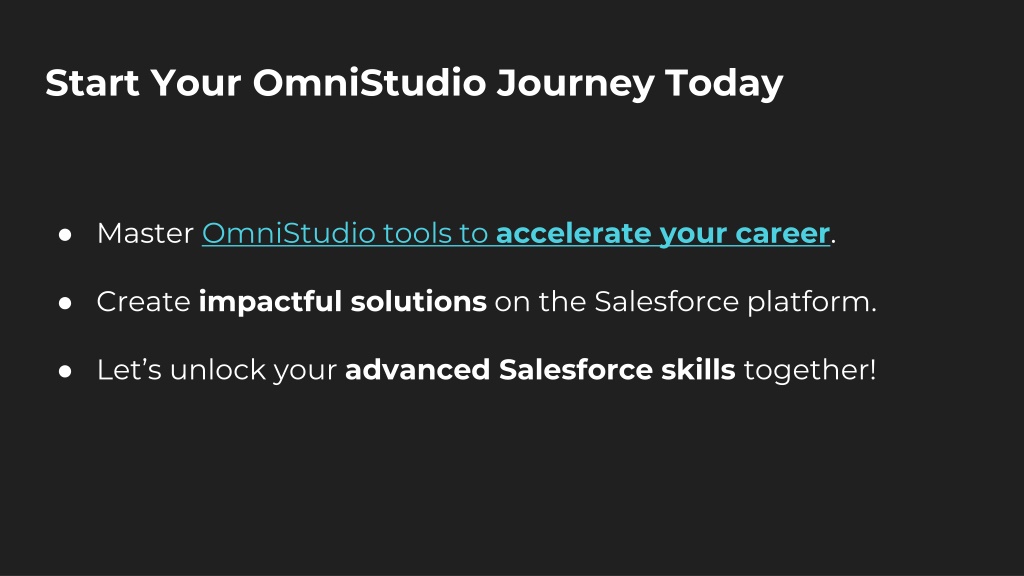The width and height of the screenshot is (1024, 576).
Task: Click the period after the career link
Action: click(834, 242)
